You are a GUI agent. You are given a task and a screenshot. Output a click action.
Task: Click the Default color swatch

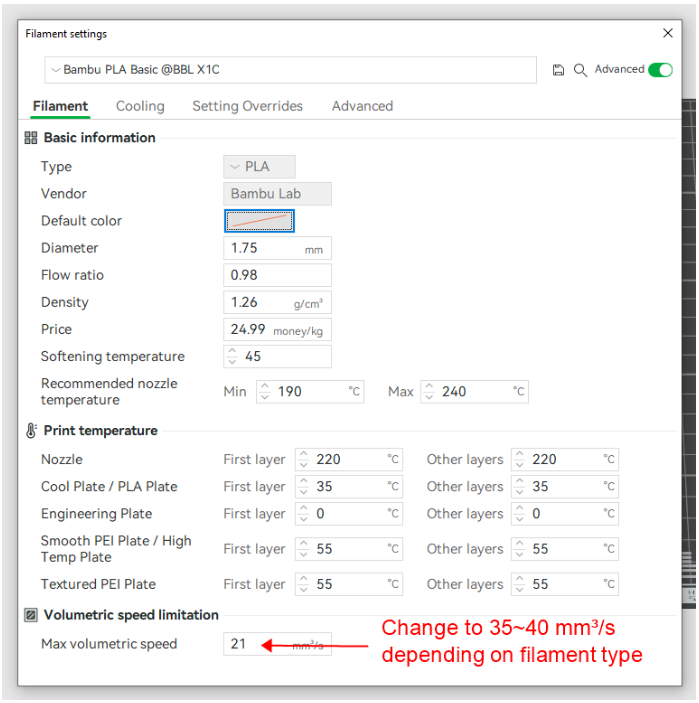pyautogui.click(x=259, y=221)
